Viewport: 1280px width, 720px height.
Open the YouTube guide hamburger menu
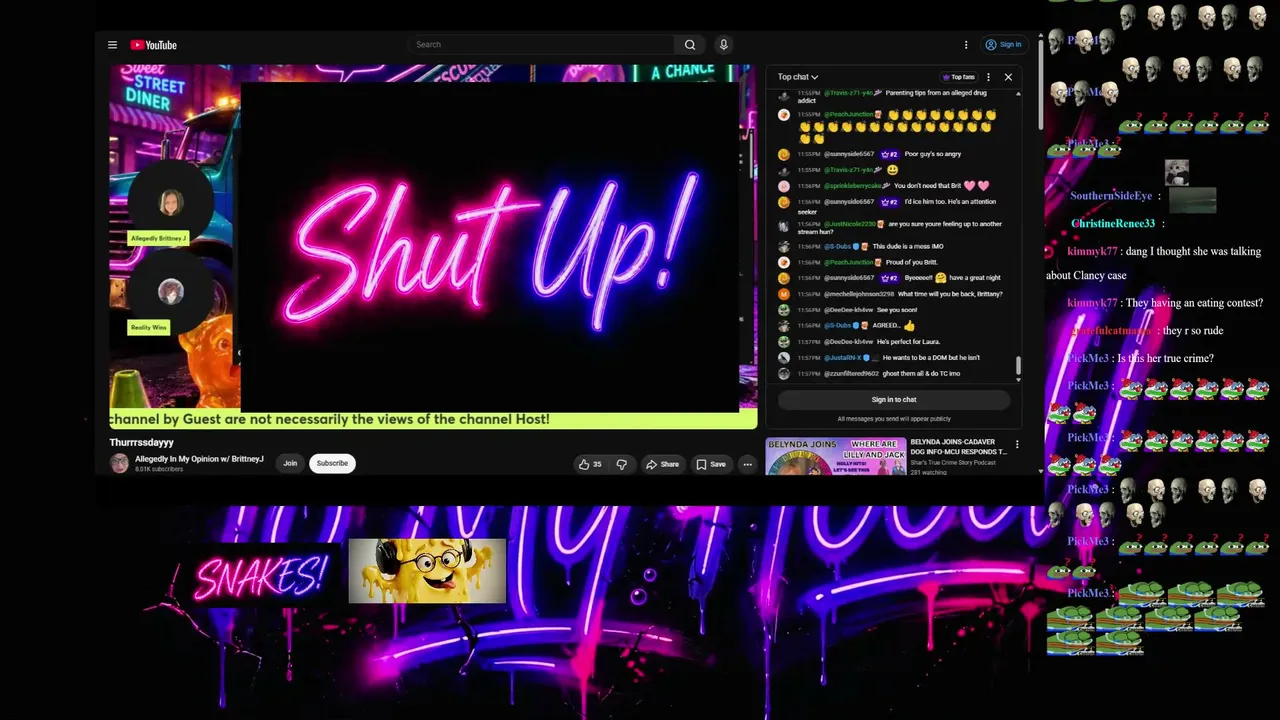tap(112, 45)
